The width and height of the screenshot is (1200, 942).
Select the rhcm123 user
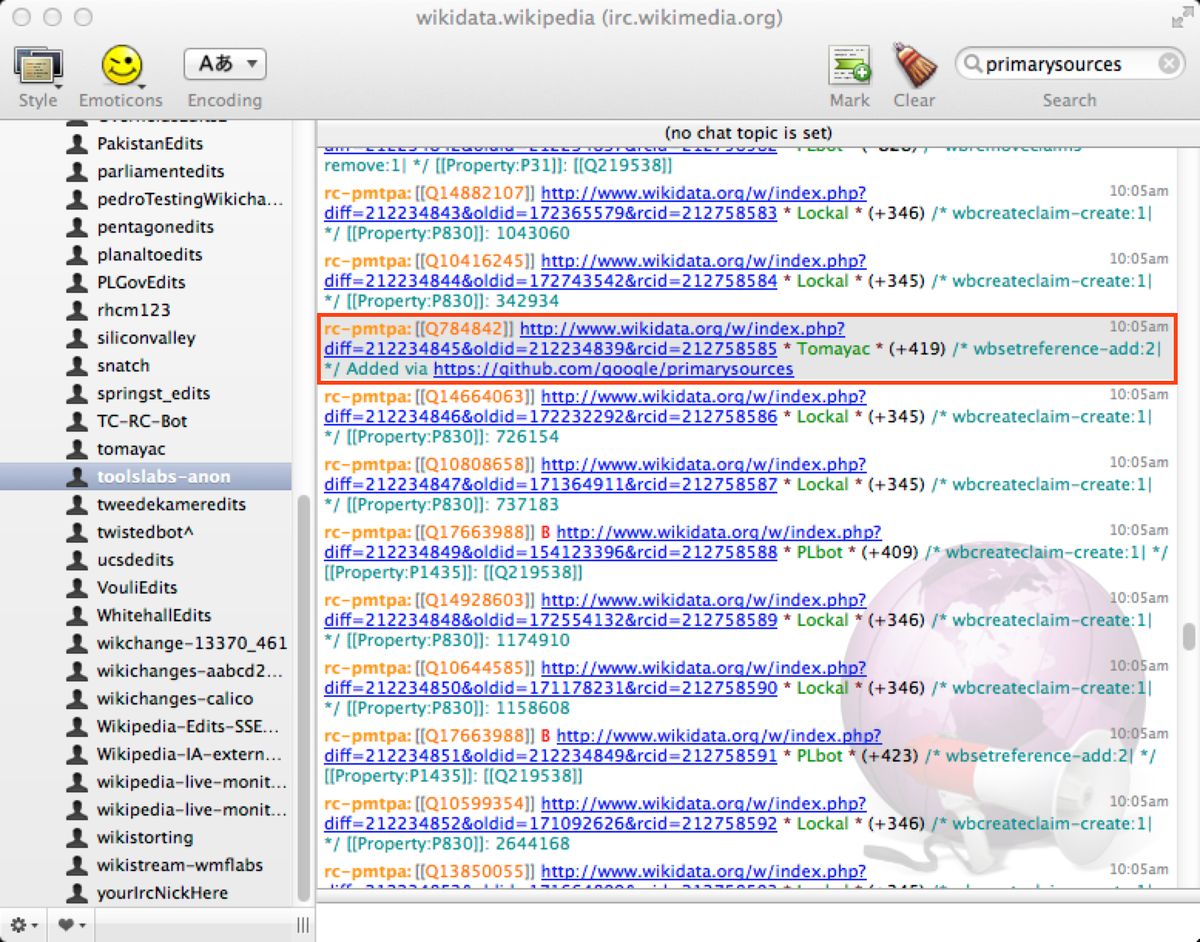tap(134, 310)
